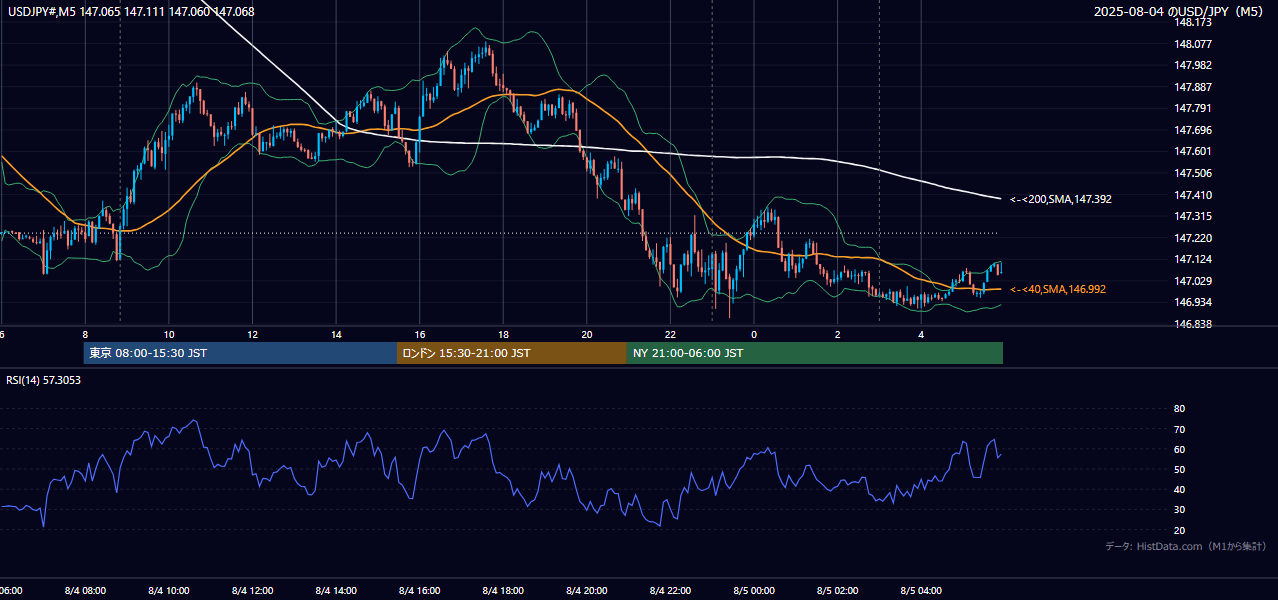Click hour label 12 on price chart time axis
Viewport: 1278px width, 600px height.
coord(252,335)
